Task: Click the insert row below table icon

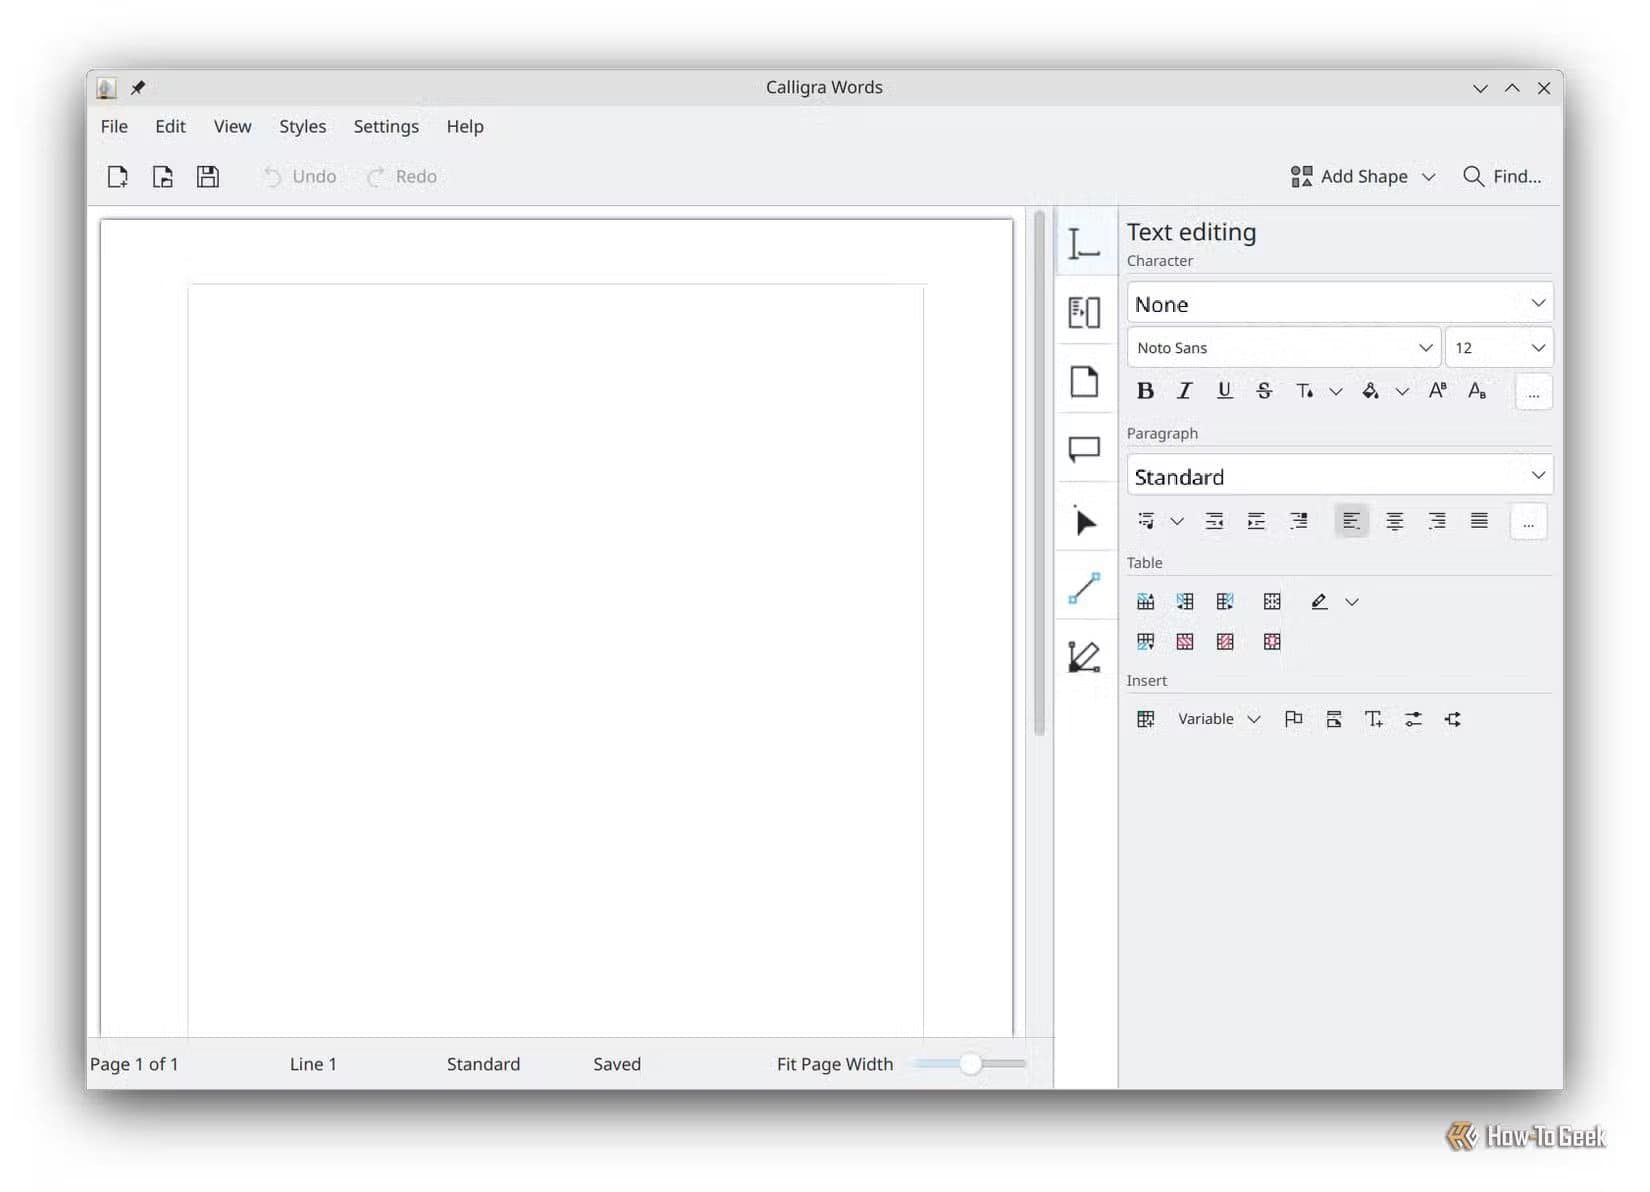Action: click(1146, 642)
